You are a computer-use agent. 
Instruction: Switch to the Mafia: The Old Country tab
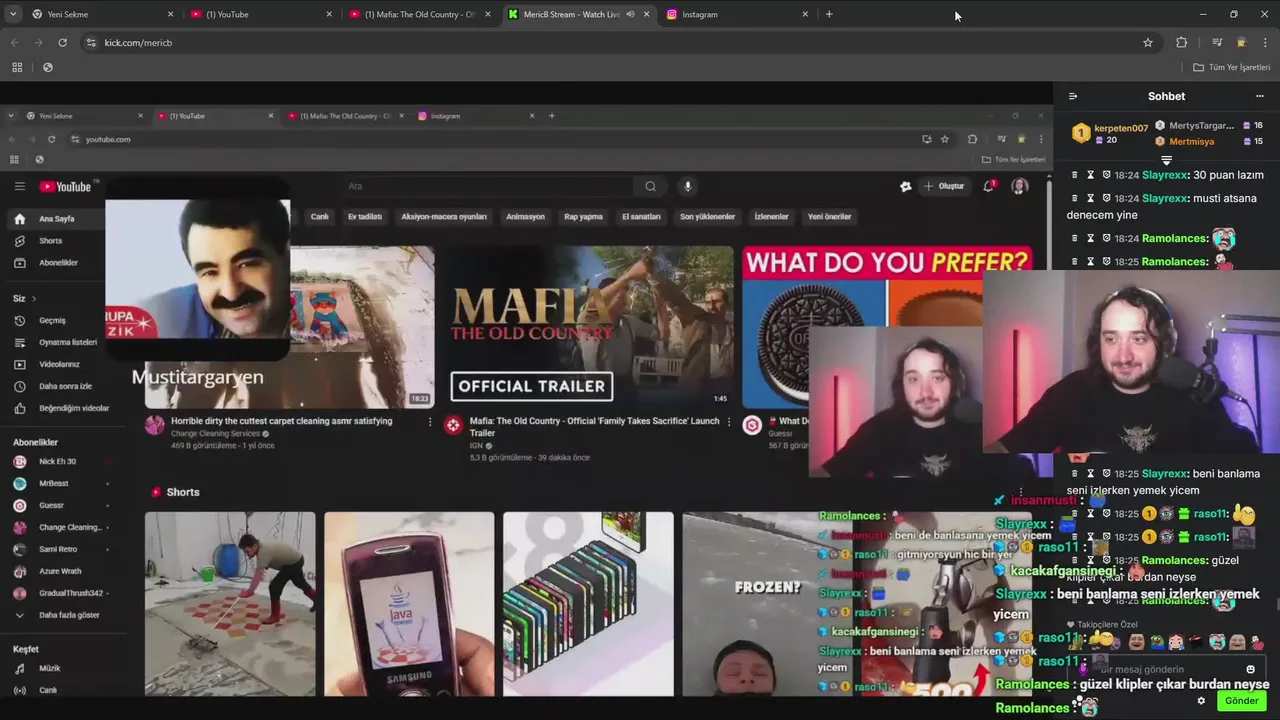pyautogui.click(x=418, y=14)
